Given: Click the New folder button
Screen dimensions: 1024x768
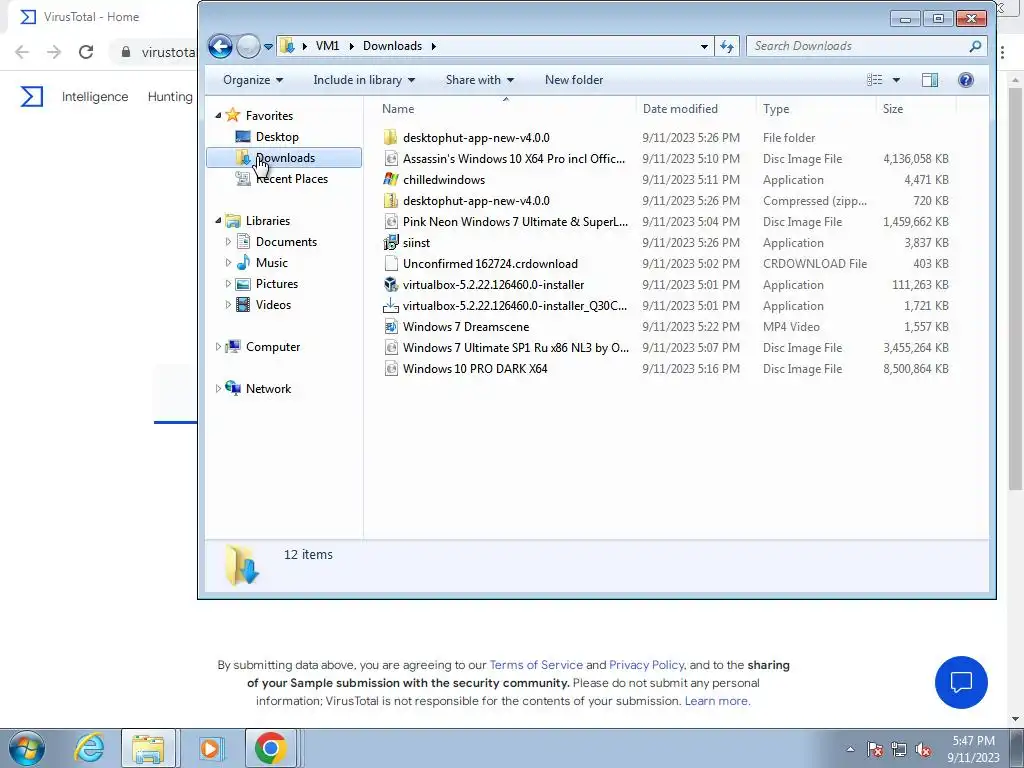Looking at the screenshot, I should coord(574,80).
